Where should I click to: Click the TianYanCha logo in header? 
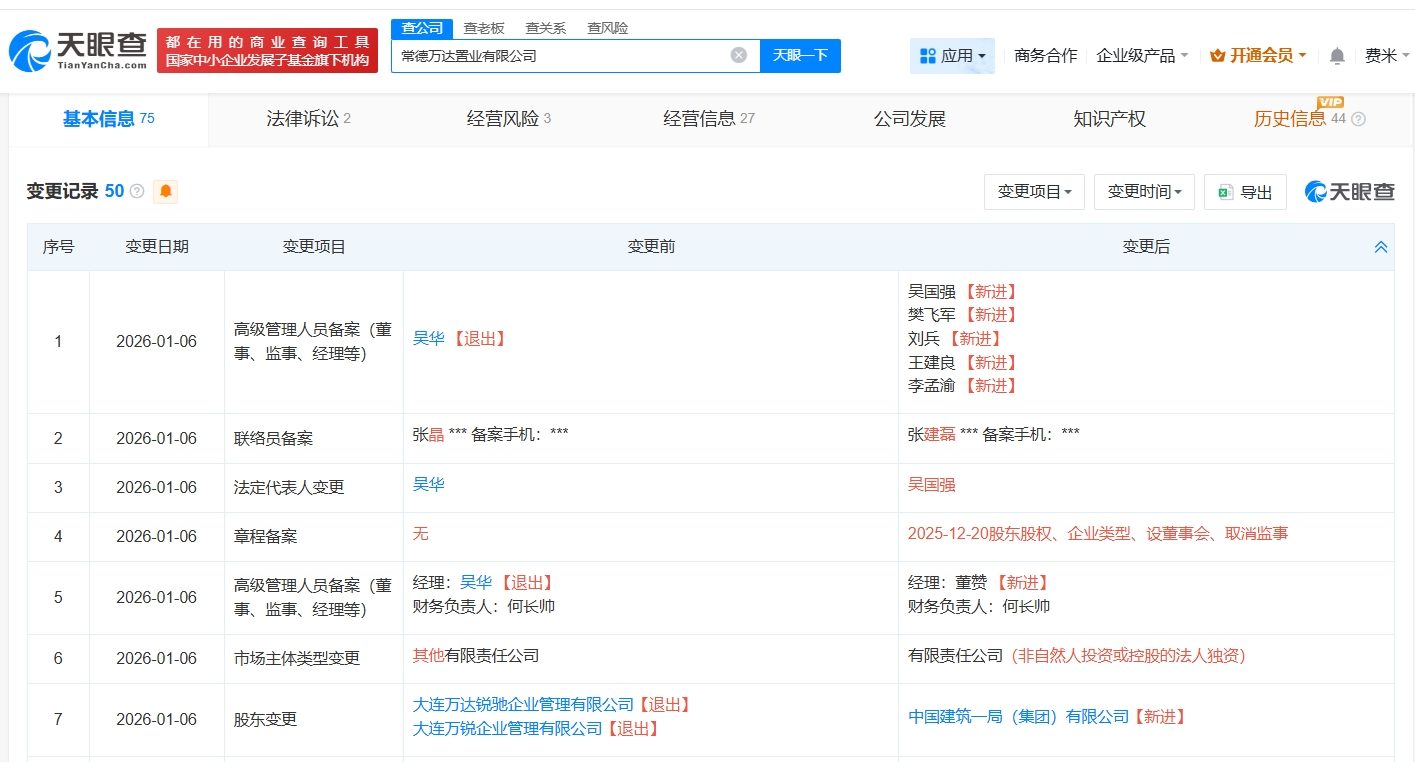point(78,50)
